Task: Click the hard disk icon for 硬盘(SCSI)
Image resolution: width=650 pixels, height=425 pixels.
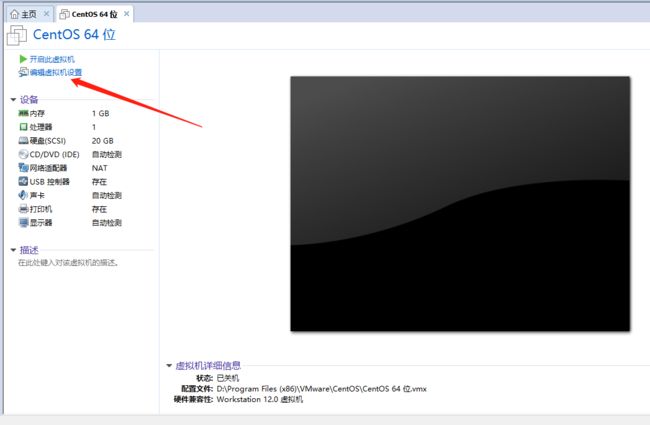Action: click(23, 141)
